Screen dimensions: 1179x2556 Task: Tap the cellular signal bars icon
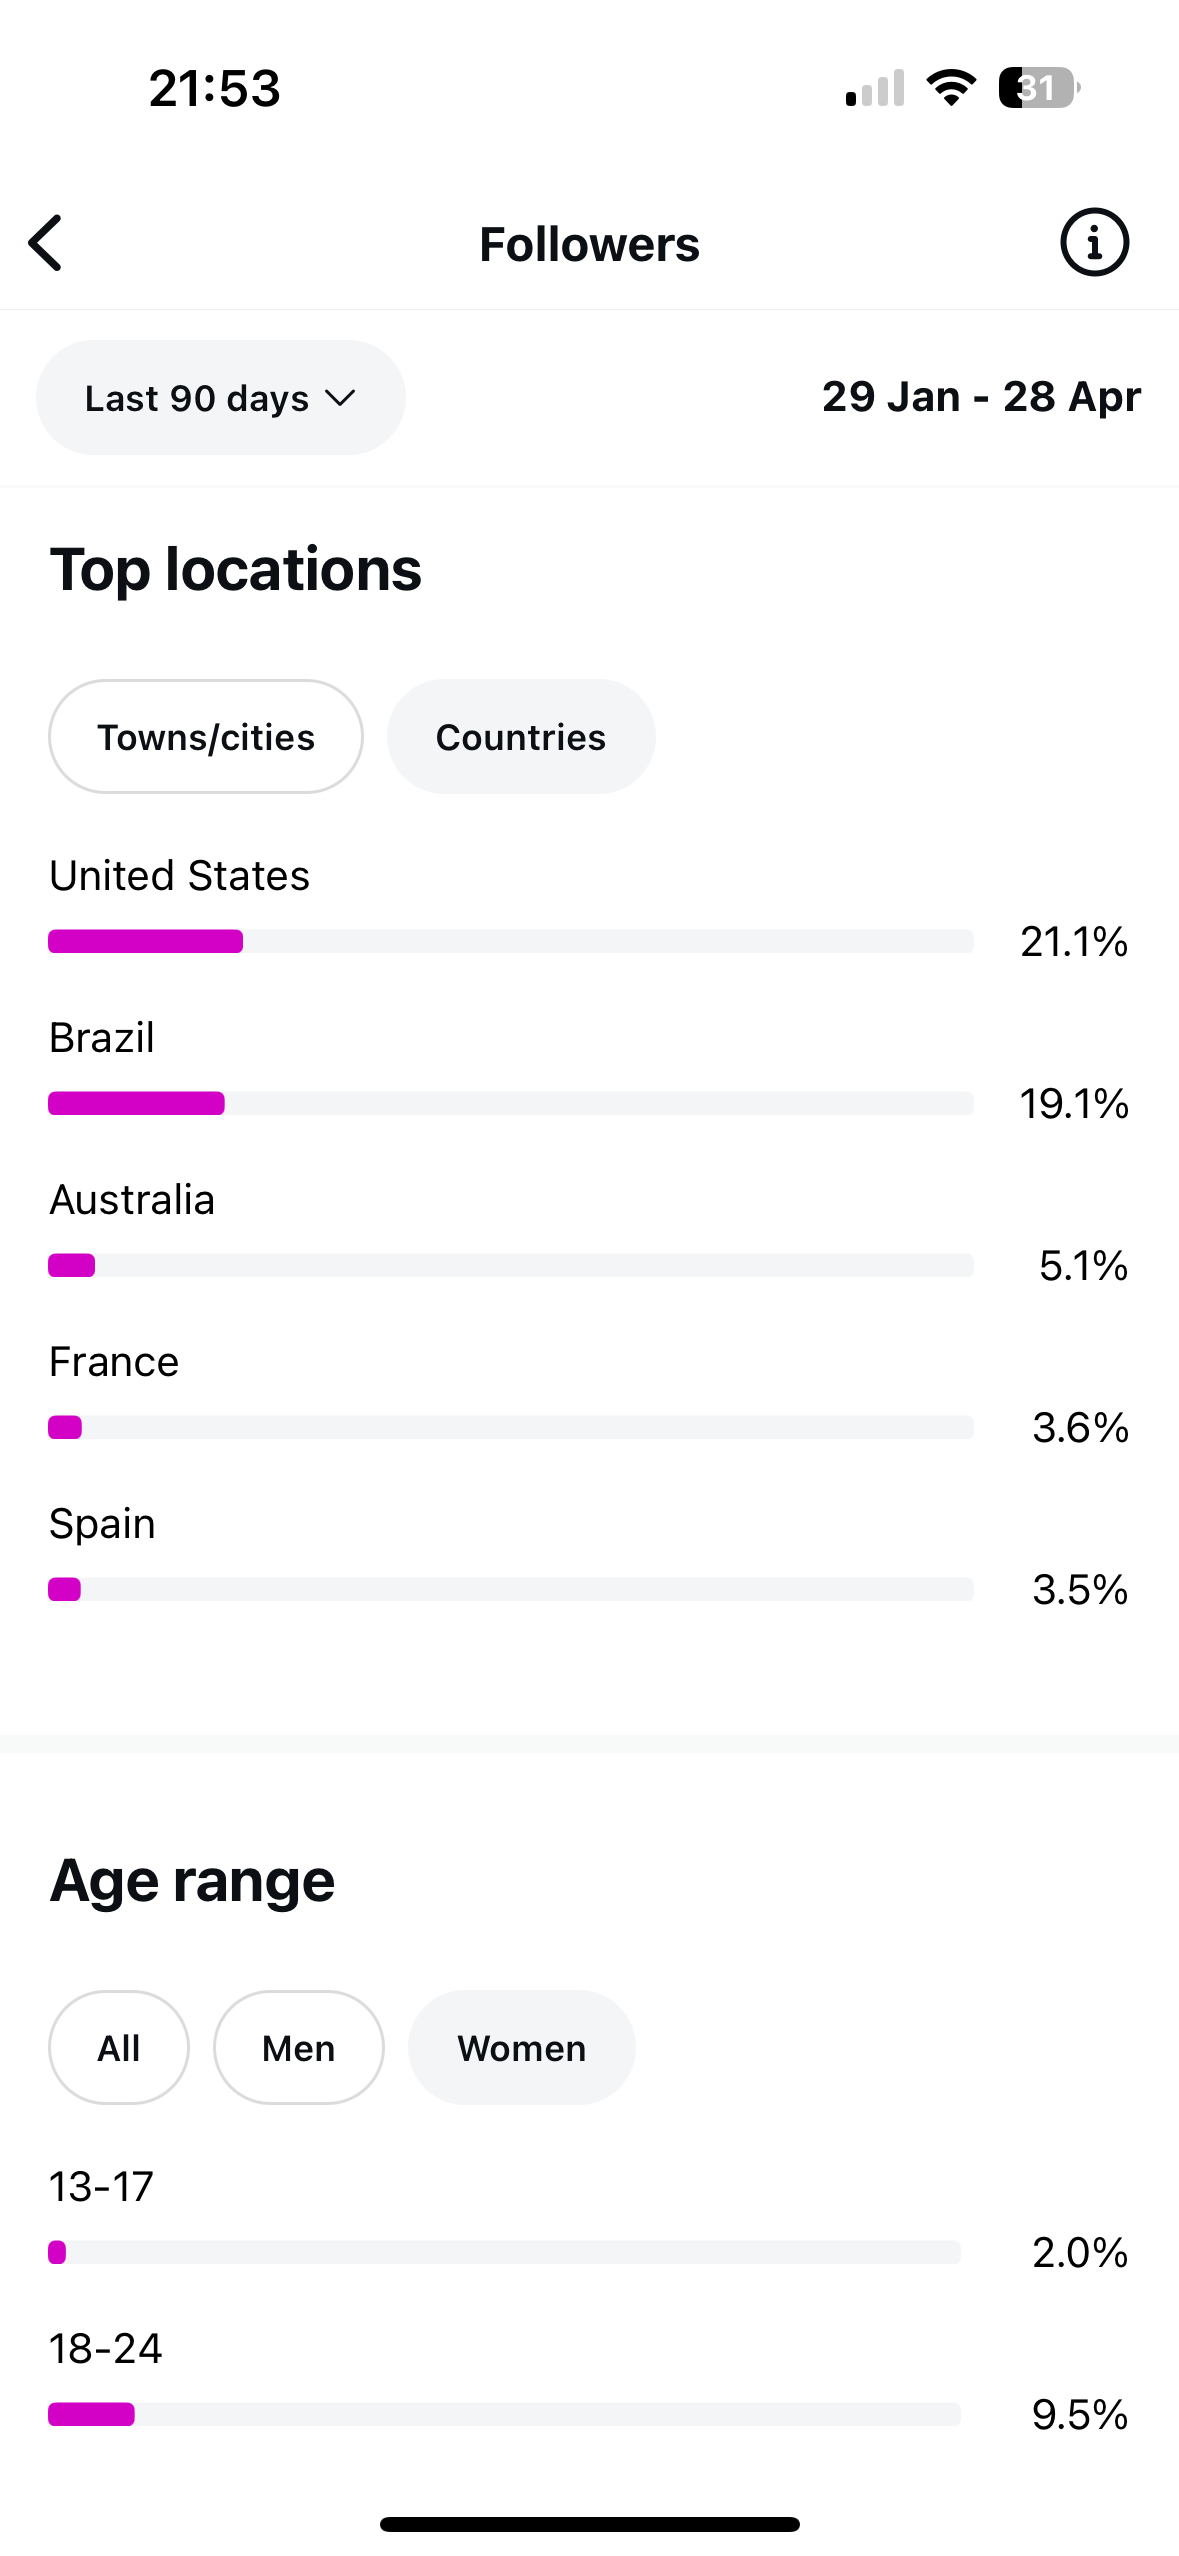875,88
